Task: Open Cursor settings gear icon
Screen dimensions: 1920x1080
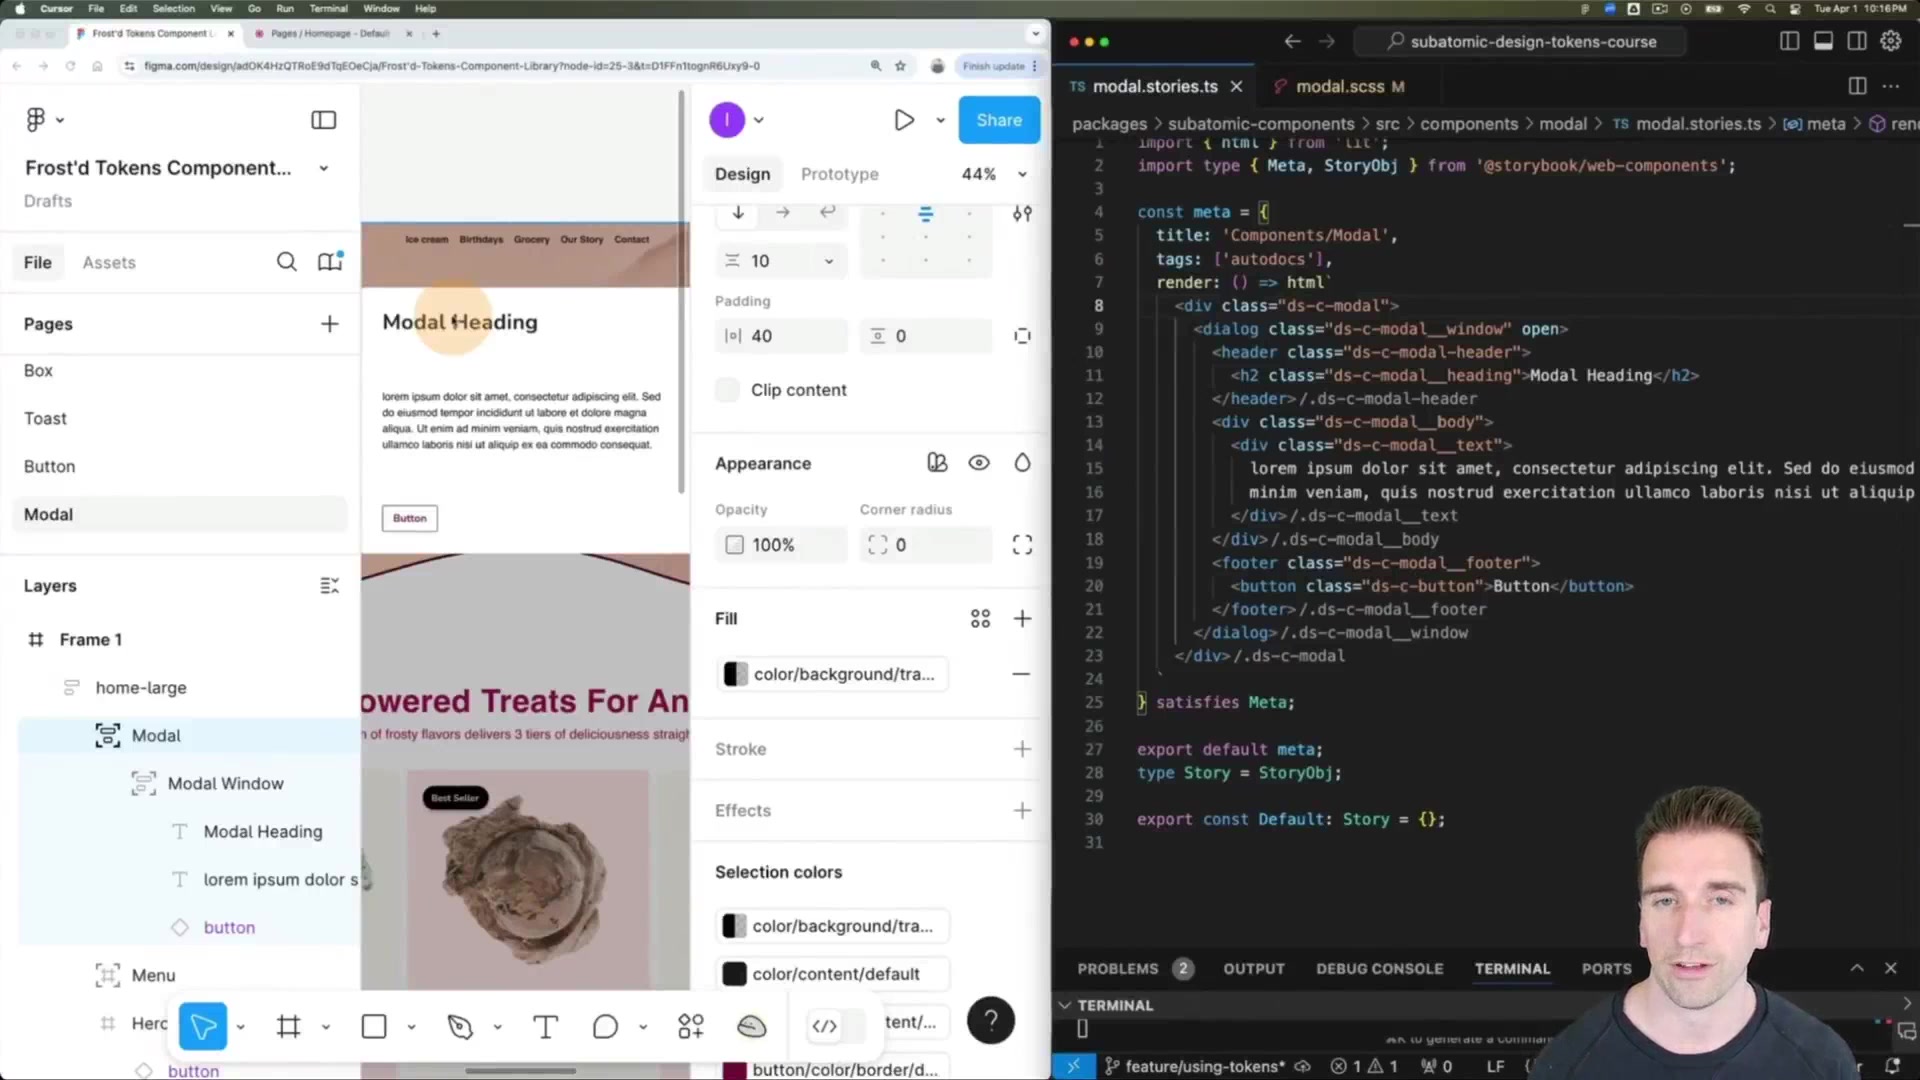Action: tap(1890, 41)
